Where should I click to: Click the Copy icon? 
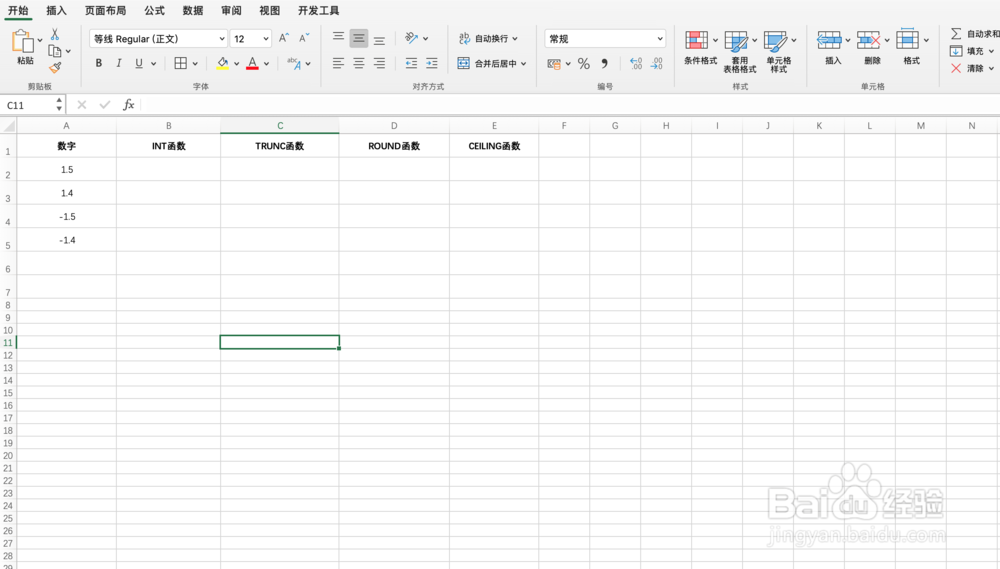(55, 51)
